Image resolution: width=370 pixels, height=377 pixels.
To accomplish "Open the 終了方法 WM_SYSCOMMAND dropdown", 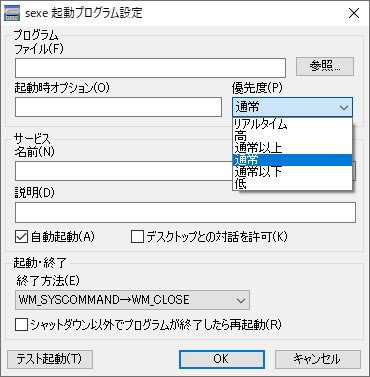I will pos(132,300).
